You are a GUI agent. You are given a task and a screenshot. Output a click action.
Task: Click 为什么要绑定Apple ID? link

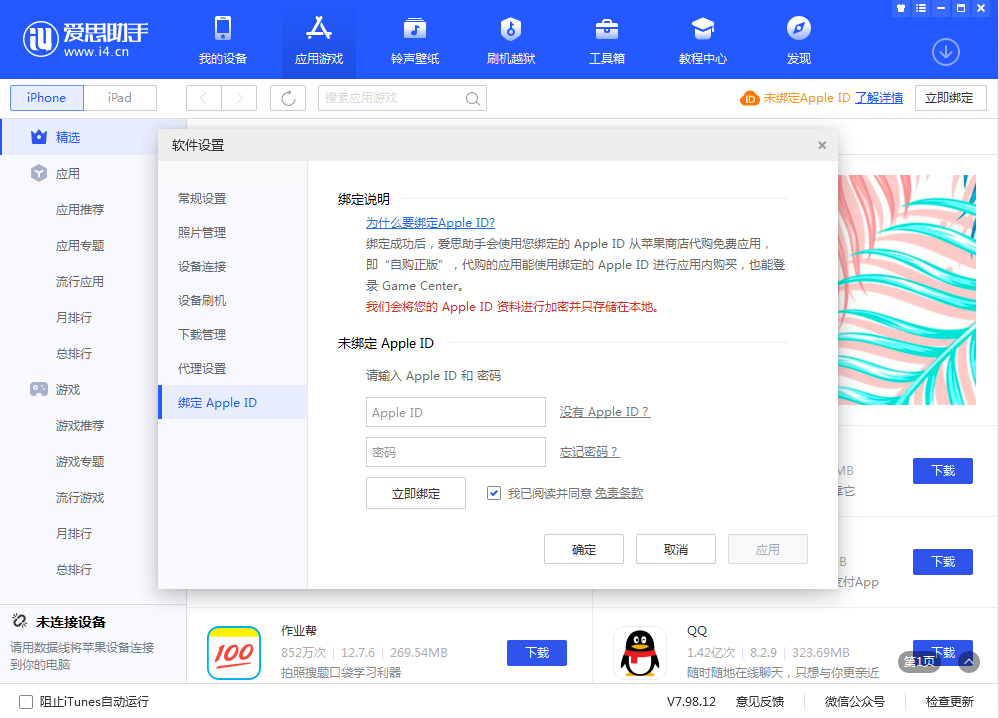(430, 223)
